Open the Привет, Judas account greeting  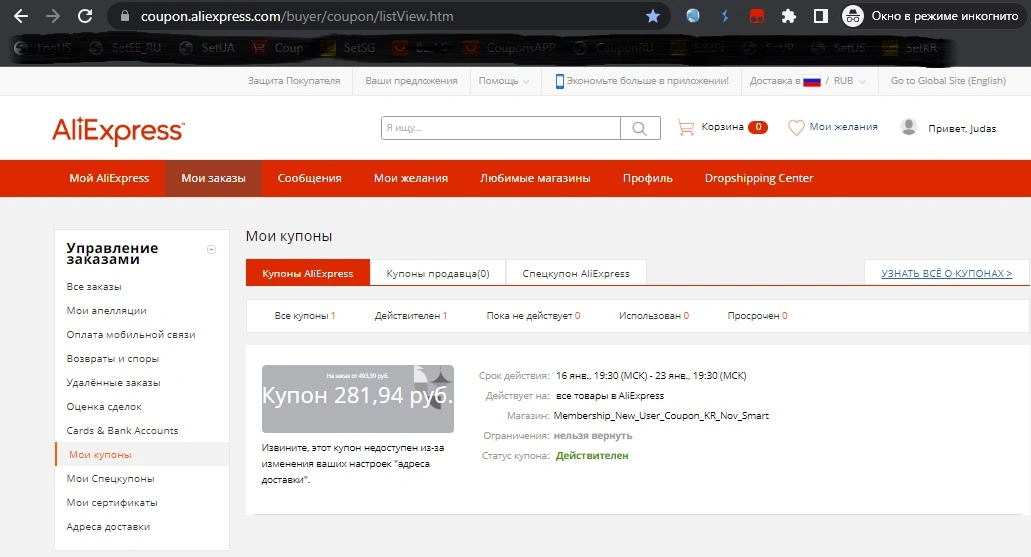click(x=962, y=128)
